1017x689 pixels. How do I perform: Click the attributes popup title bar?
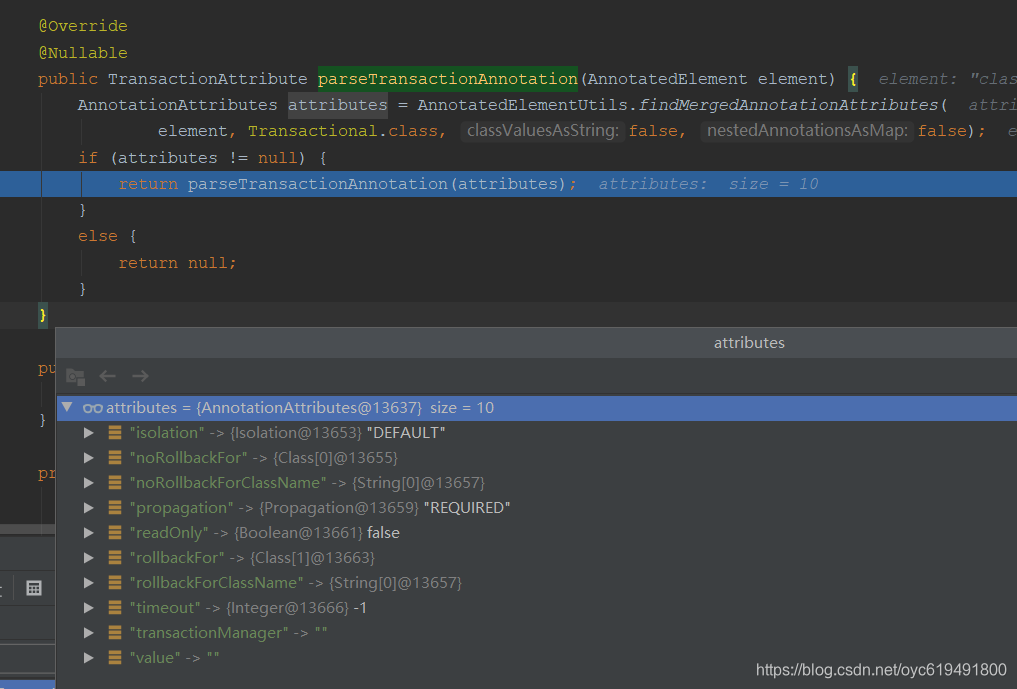tap(536, 343)
